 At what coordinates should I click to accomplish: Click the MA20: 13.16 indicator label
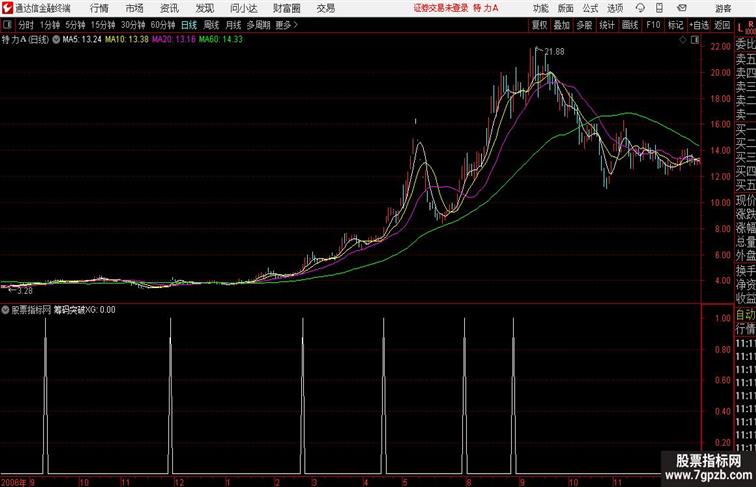tap(174, 40)
